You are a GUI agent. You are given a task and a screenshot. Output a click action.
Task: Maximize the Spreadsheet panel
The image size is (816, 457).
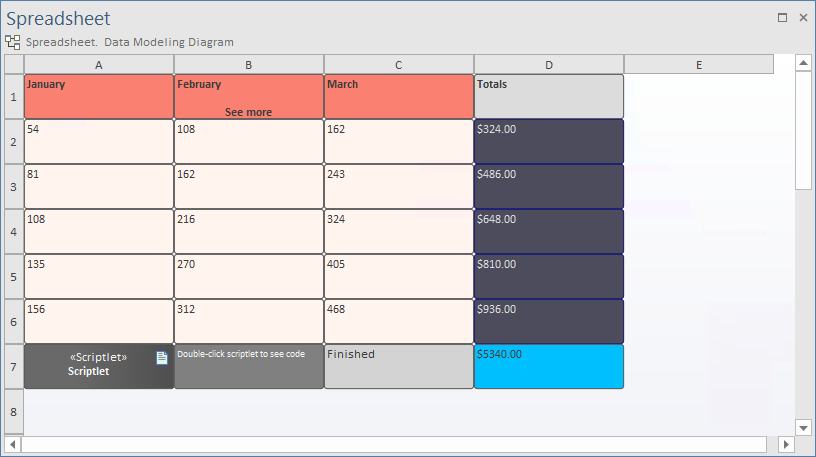783,18
